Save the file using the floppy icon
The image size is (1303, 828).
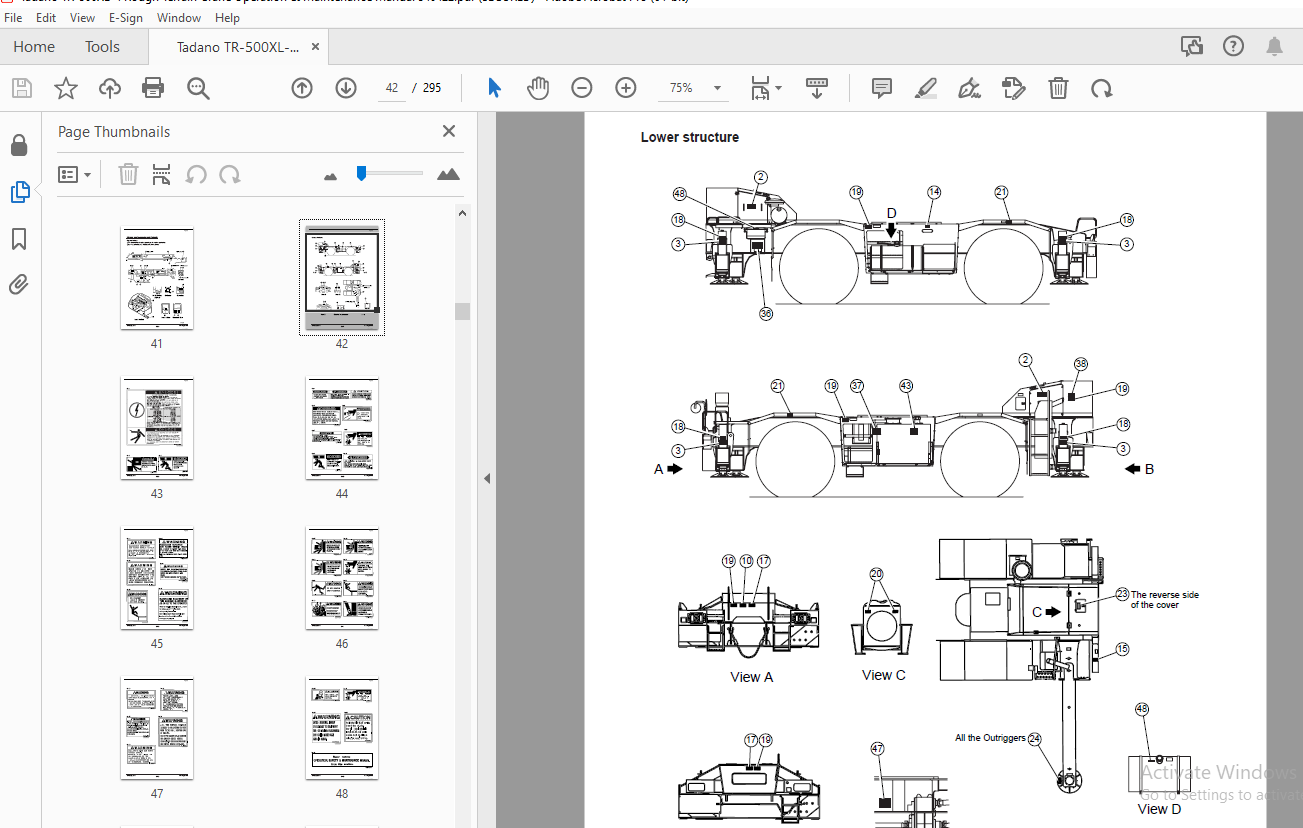point(22,88)
